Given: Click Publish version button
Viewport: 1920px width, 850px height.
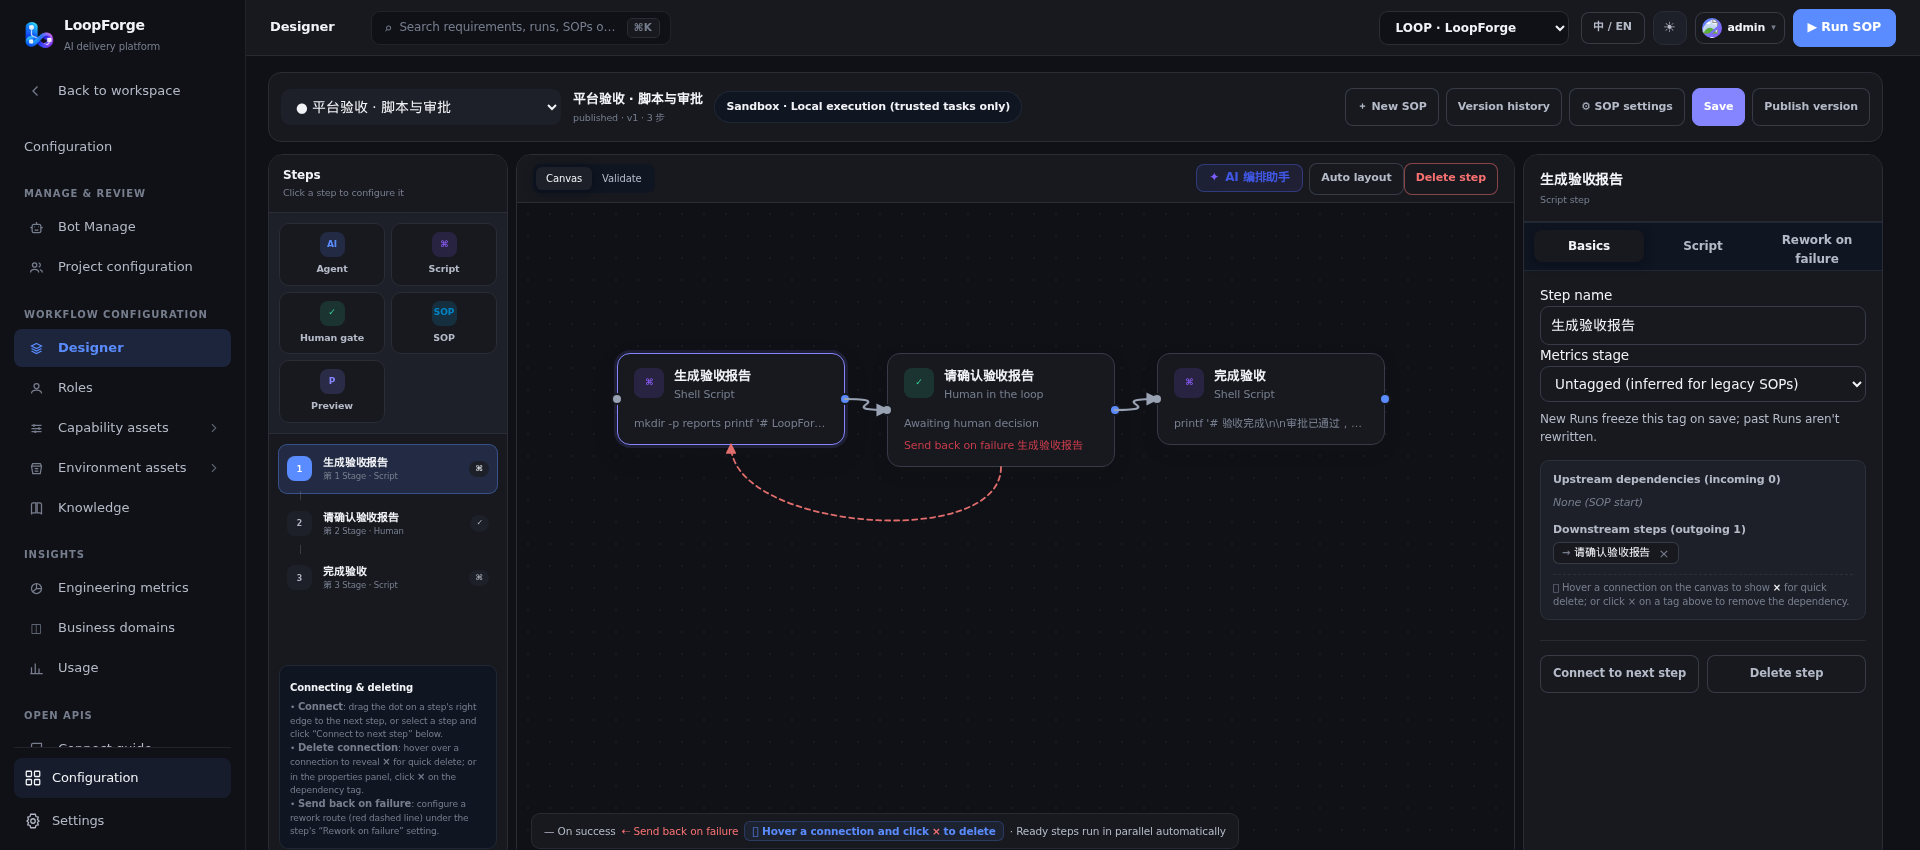Looking at the screenshot, I should 1810,107.
